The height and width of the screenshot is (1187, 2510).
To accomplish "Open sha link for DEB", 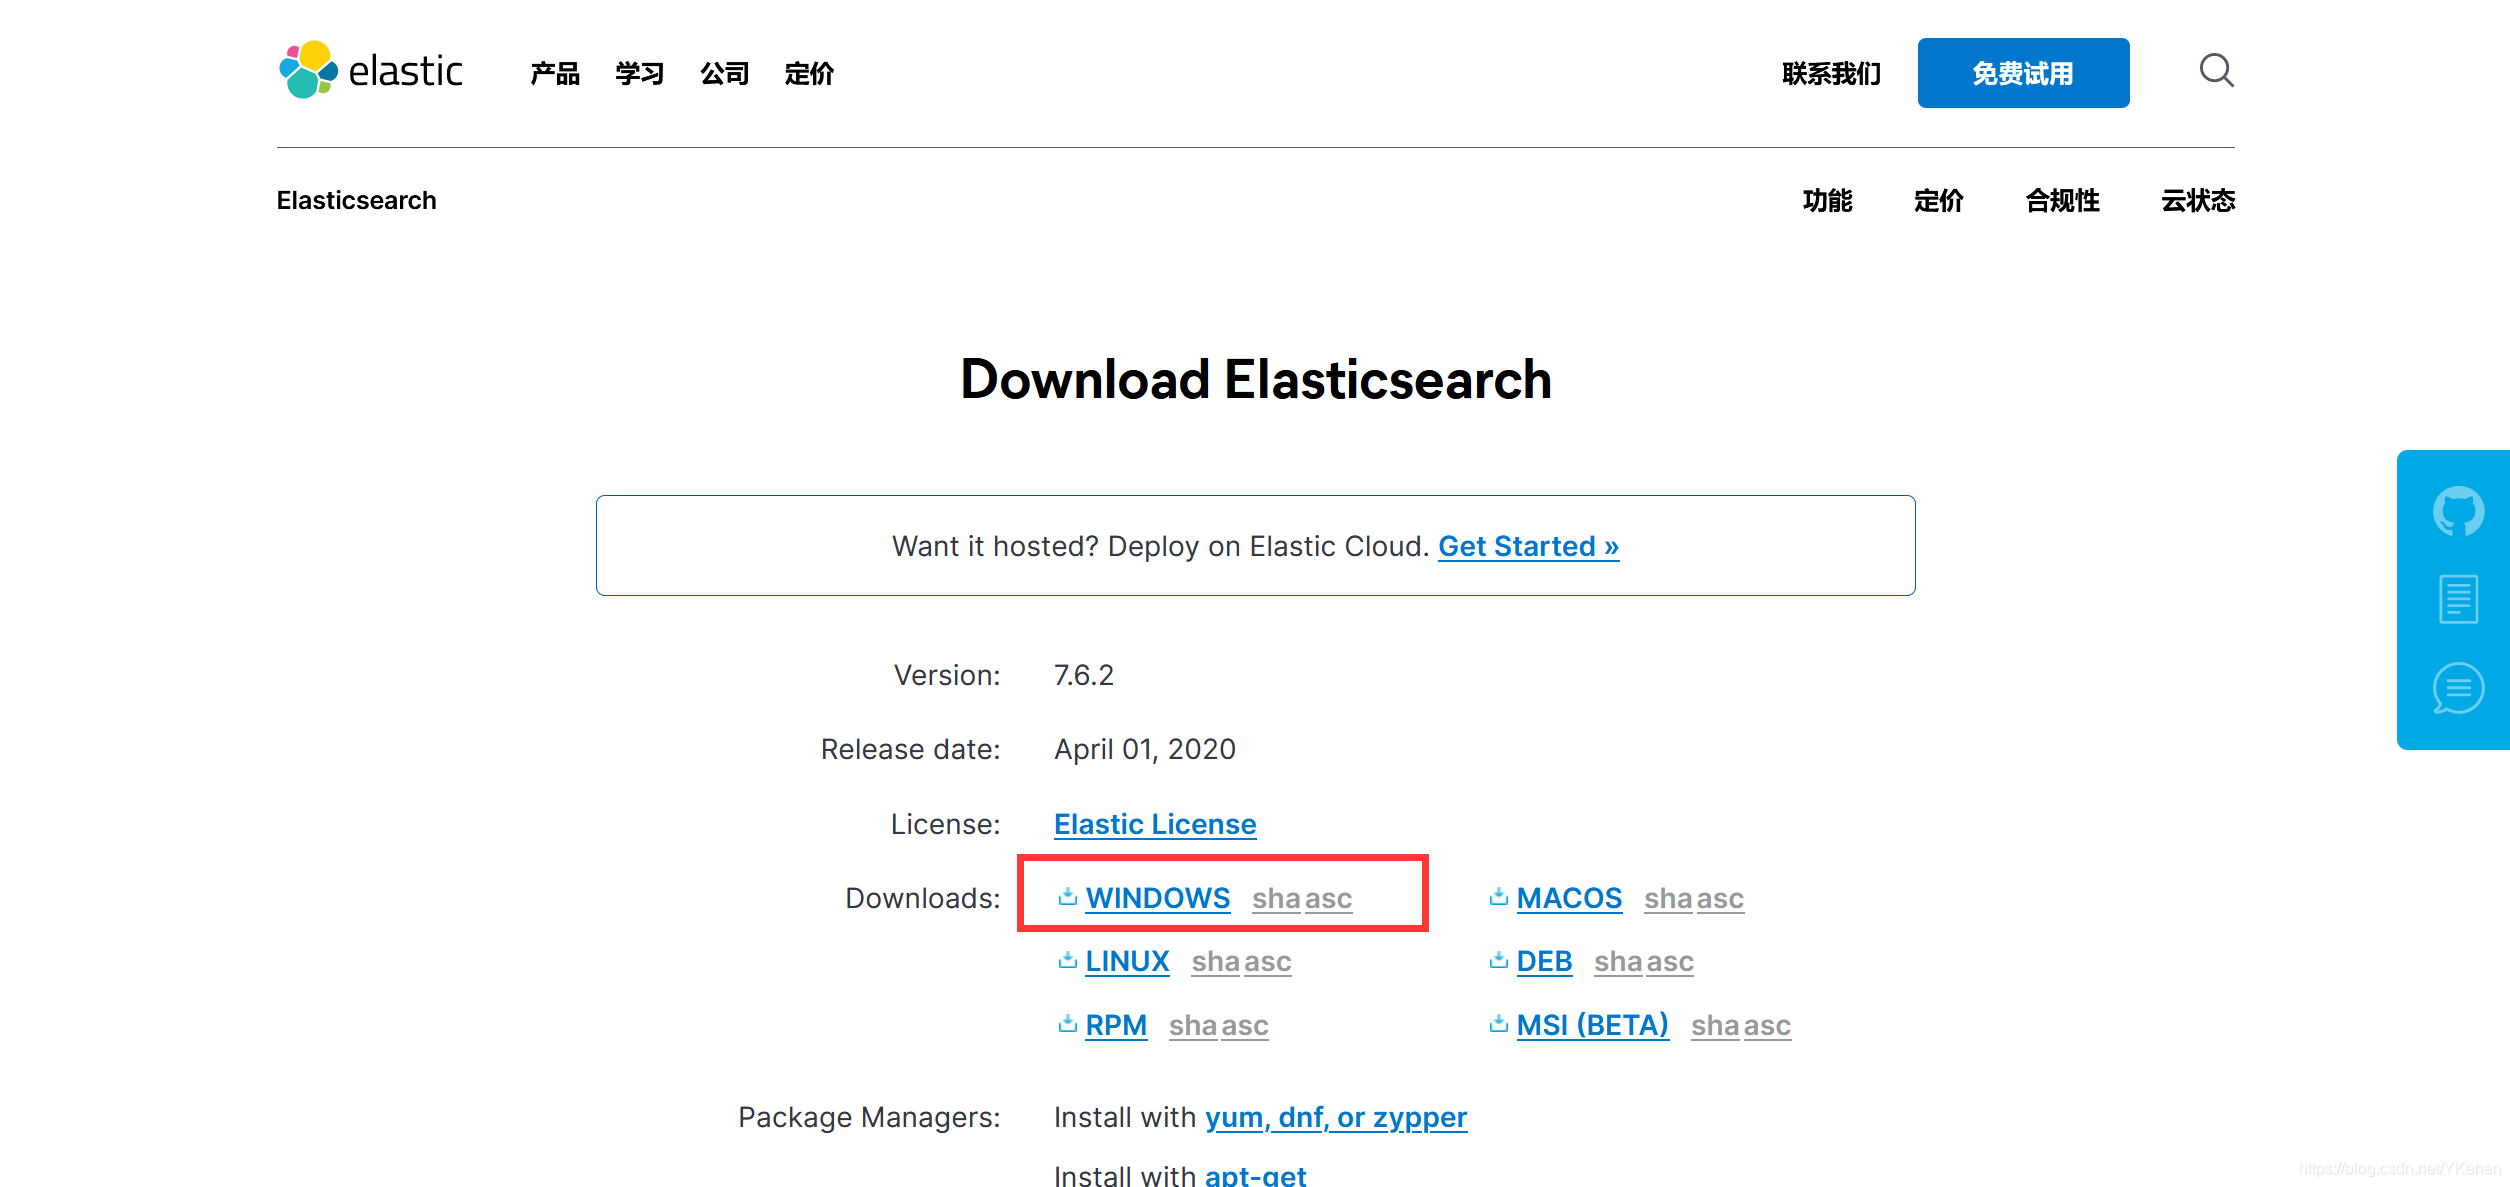I will (x=1619, y=961).
